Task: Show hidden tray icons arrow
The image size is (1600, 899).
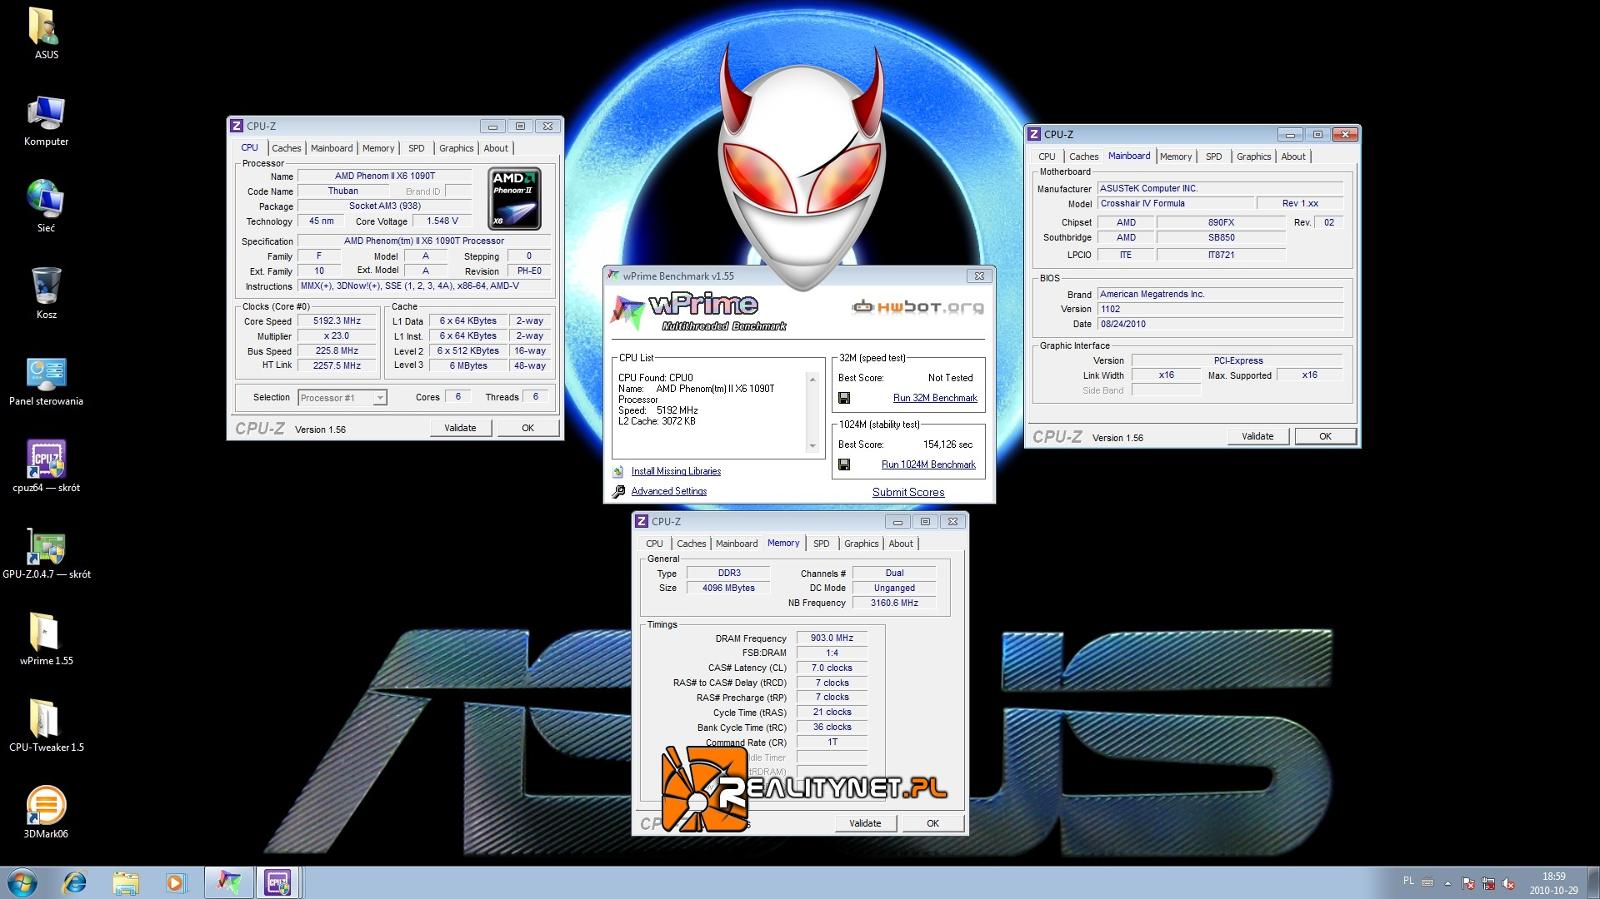Action: [1447, 884]
